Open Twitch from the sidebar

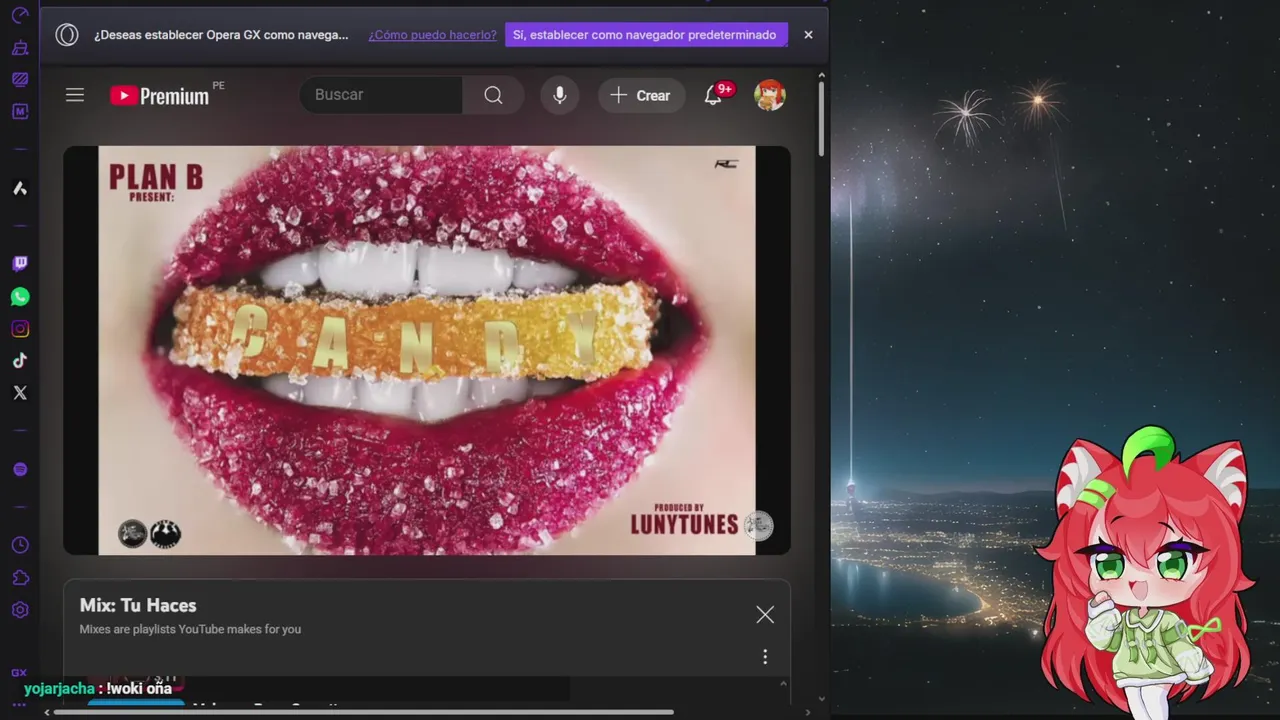click(20, 264)
